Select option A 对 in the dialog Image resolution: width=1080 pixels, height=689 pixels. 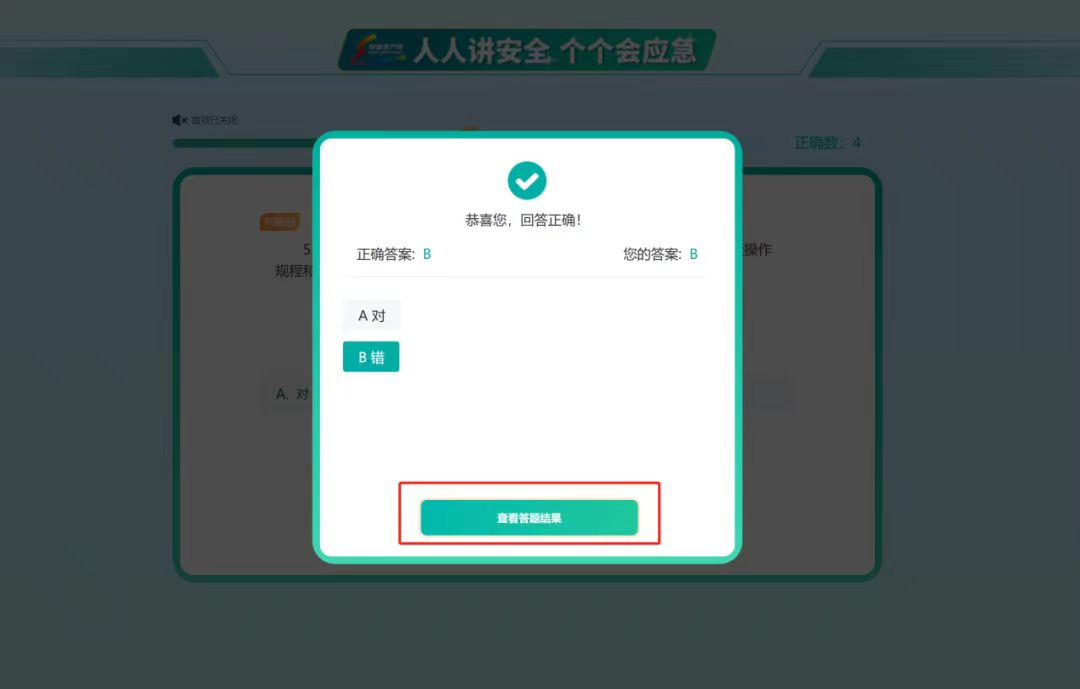coord(371,316)
